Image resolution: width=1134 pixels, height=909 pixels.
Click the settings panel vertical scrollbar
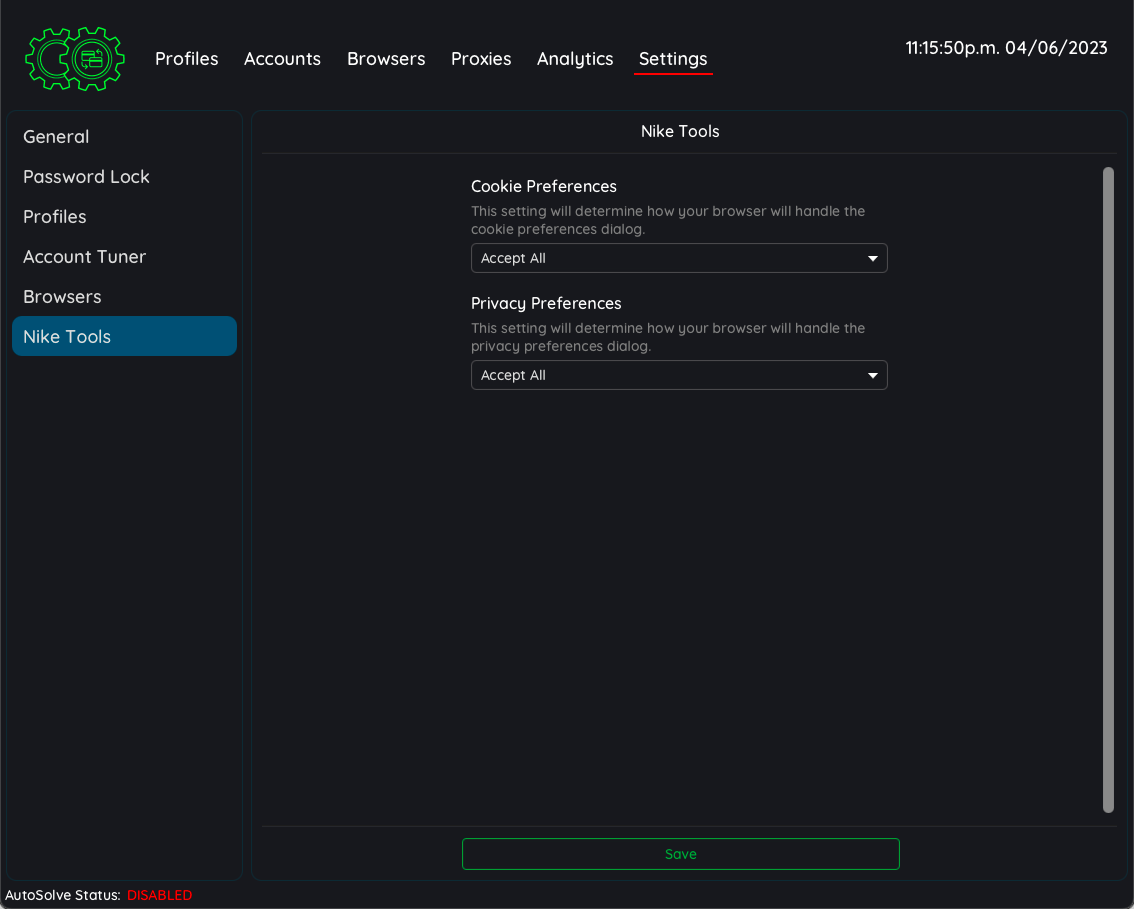(x=1108, y=490)
